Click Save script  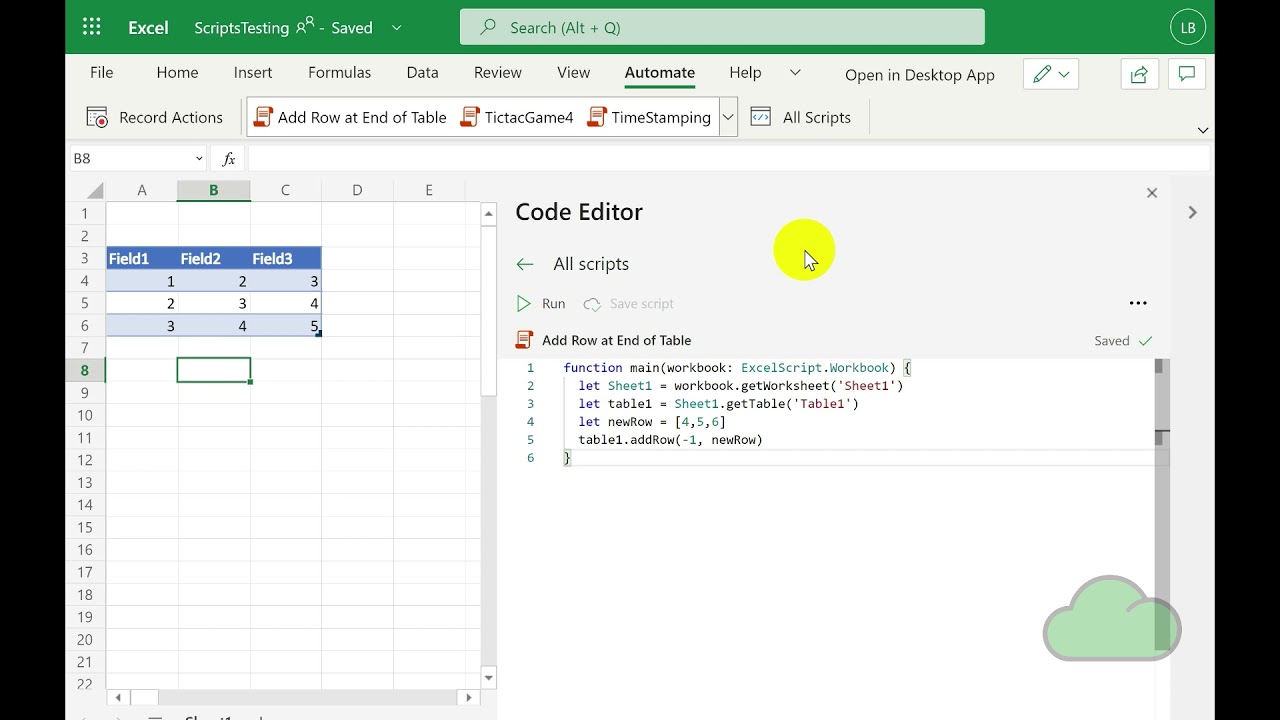pyautogui.click(x=629, y=303)
